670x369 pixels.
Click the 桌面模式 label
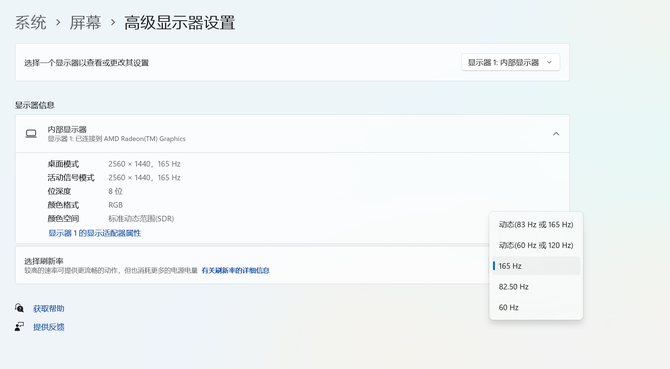coord(63,164)
